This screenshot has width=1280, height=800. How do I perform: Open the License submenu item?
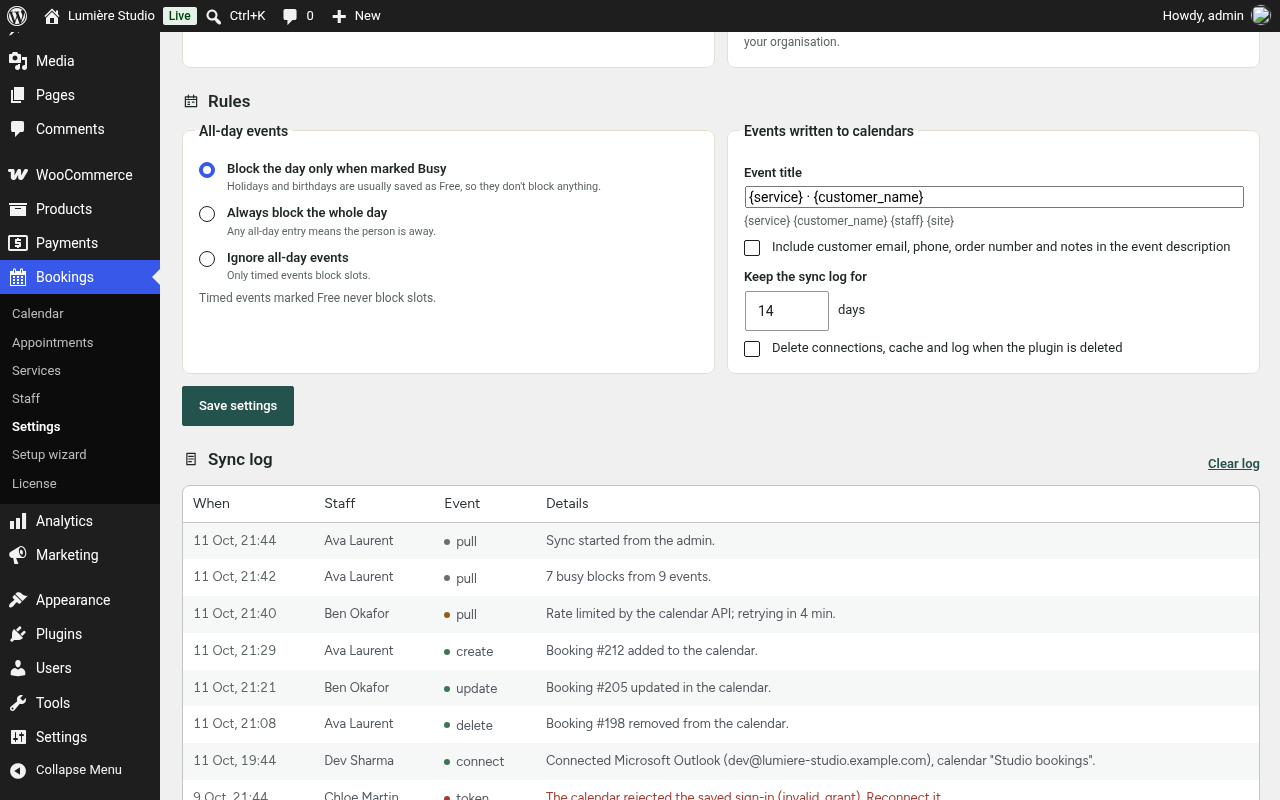click(x=34, y=484)
